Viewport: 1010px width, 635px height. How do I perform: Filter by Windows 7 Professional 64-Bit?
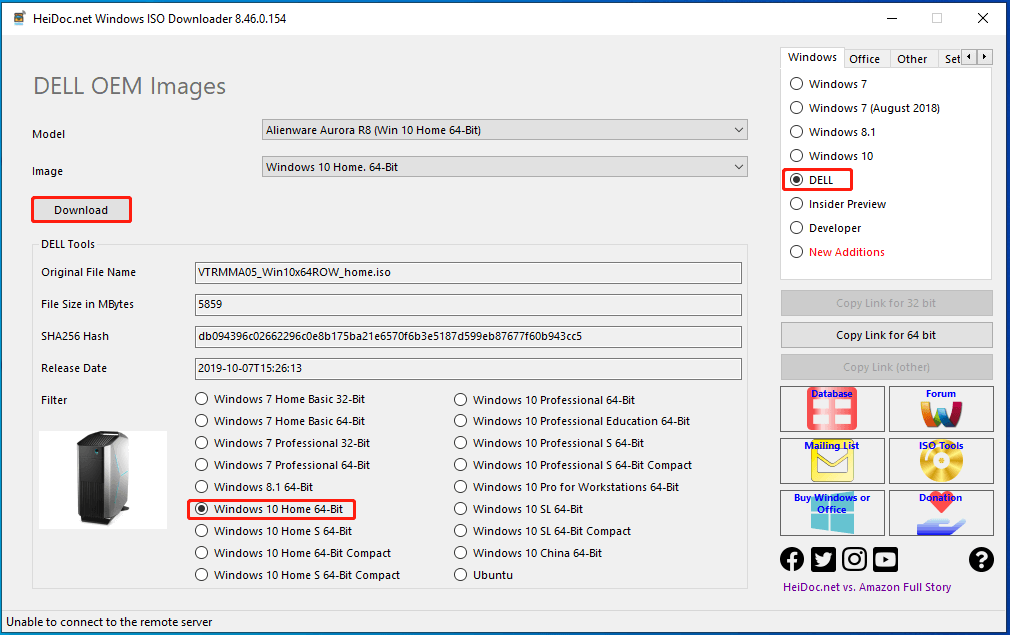coord(283,465)
